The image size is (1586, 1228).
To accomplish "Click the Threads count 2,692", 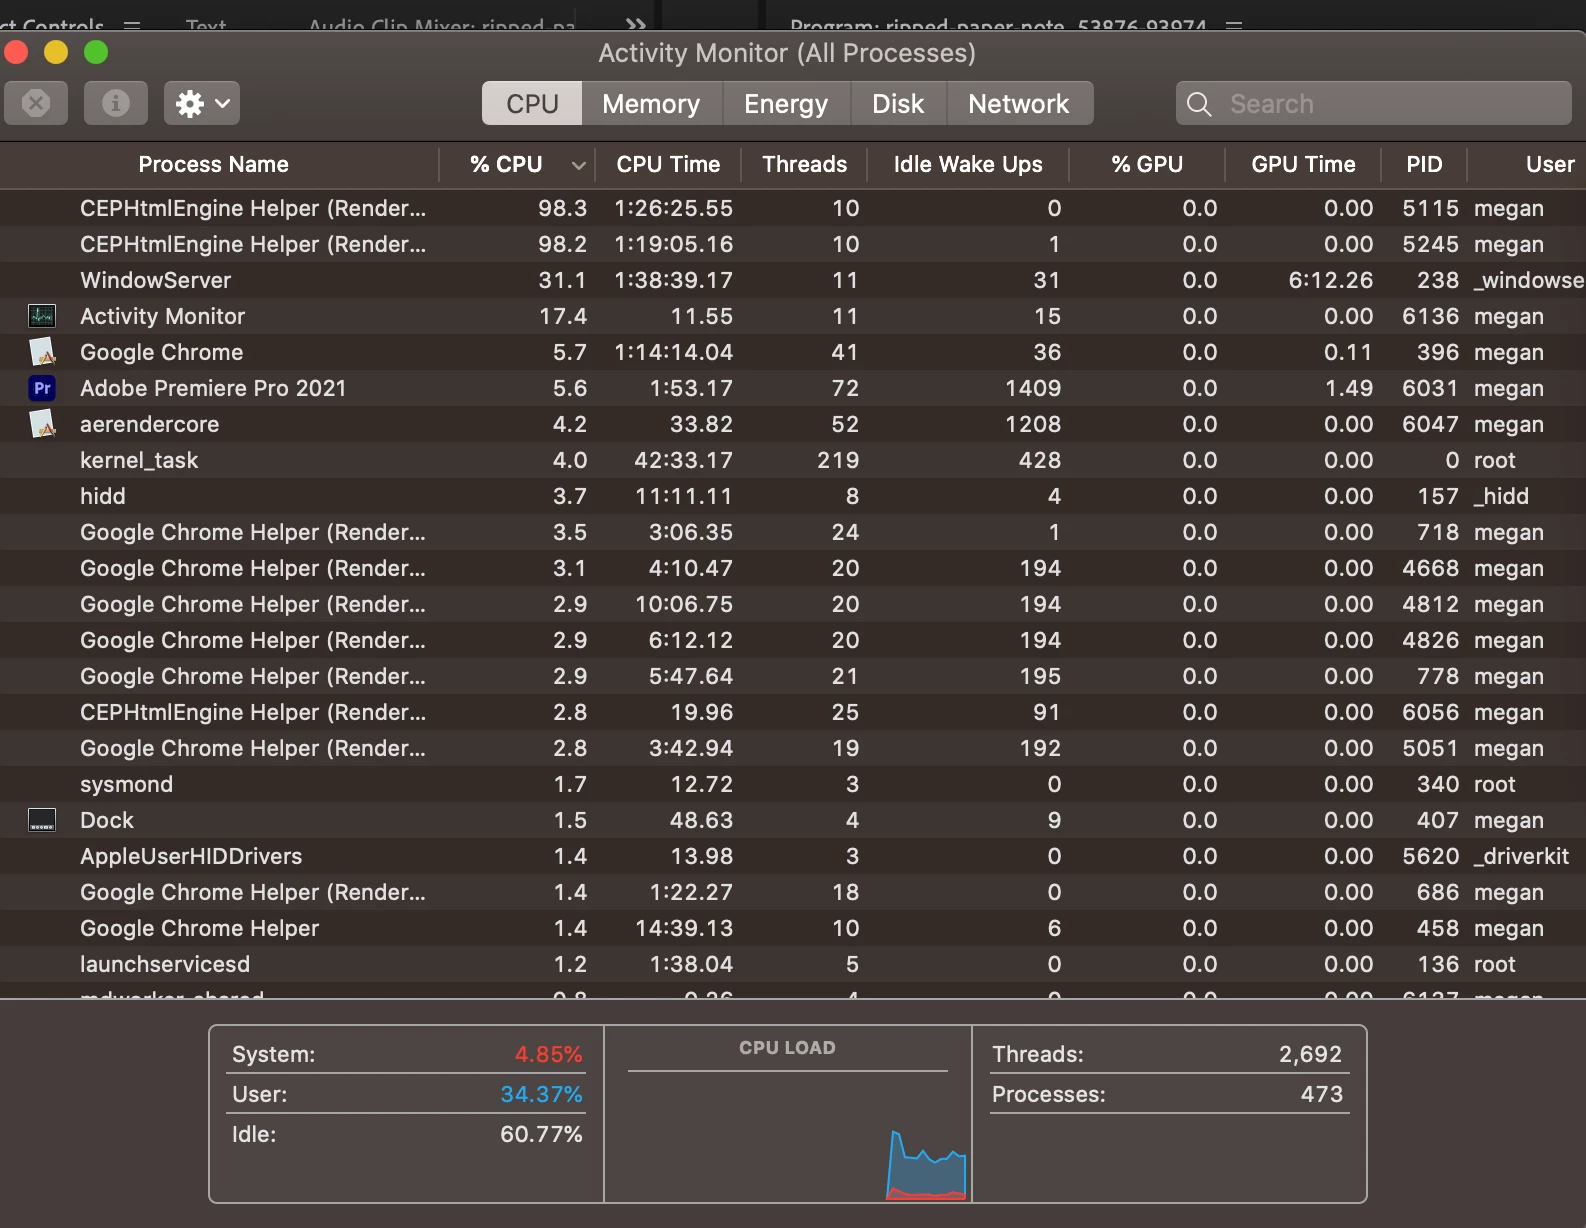I will pos(1310,1054).
